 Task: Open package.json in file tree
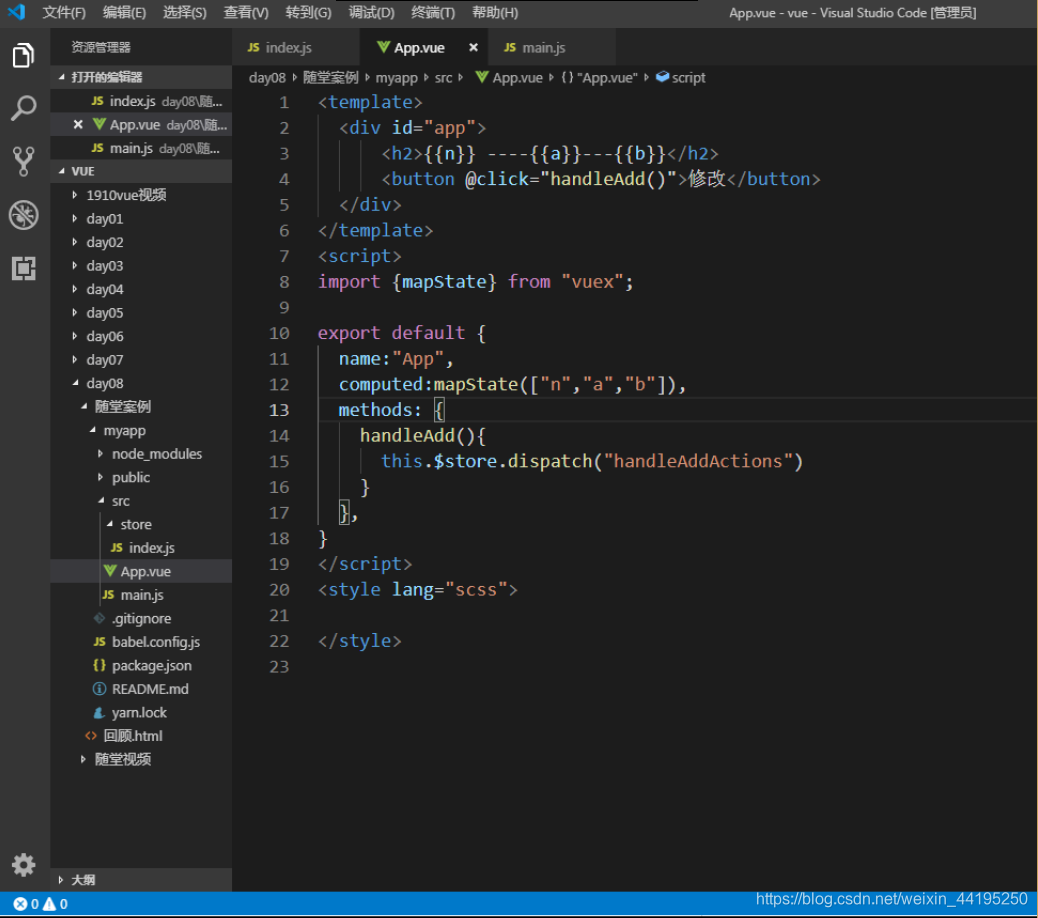tap(152, 666)
